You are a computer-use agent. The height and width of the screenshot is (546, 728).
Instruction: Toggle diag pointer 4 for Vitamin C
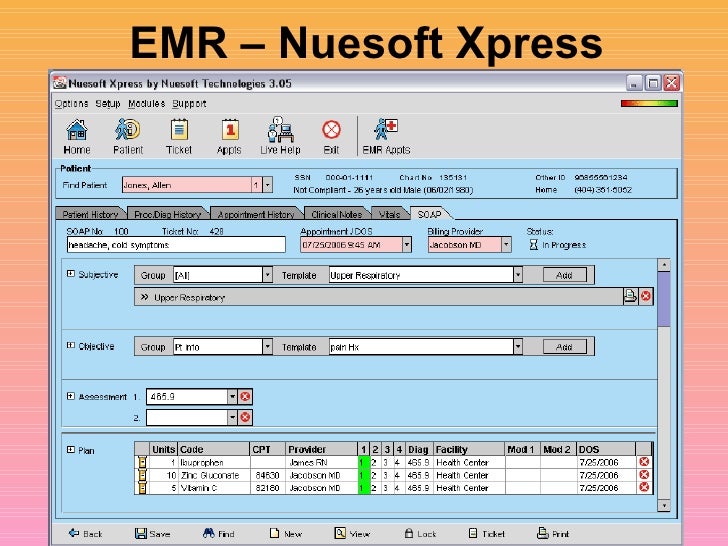coord(397,488)
